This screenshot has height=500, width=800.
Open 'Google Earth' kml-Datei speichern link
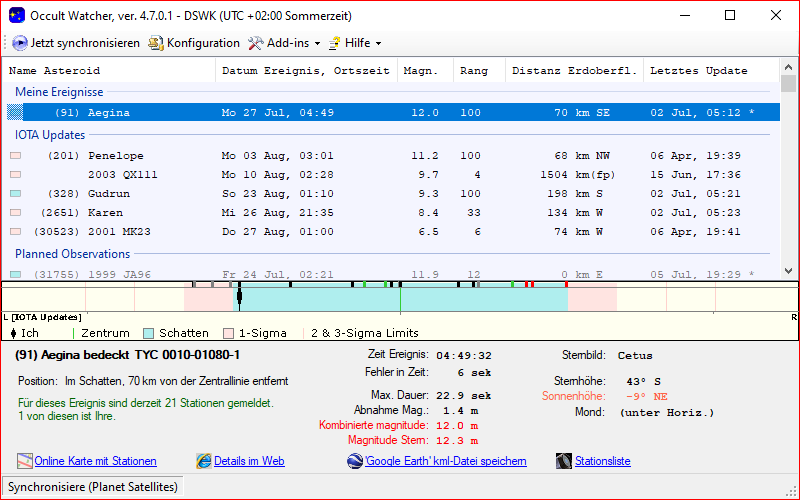click(x=444, y=461)
